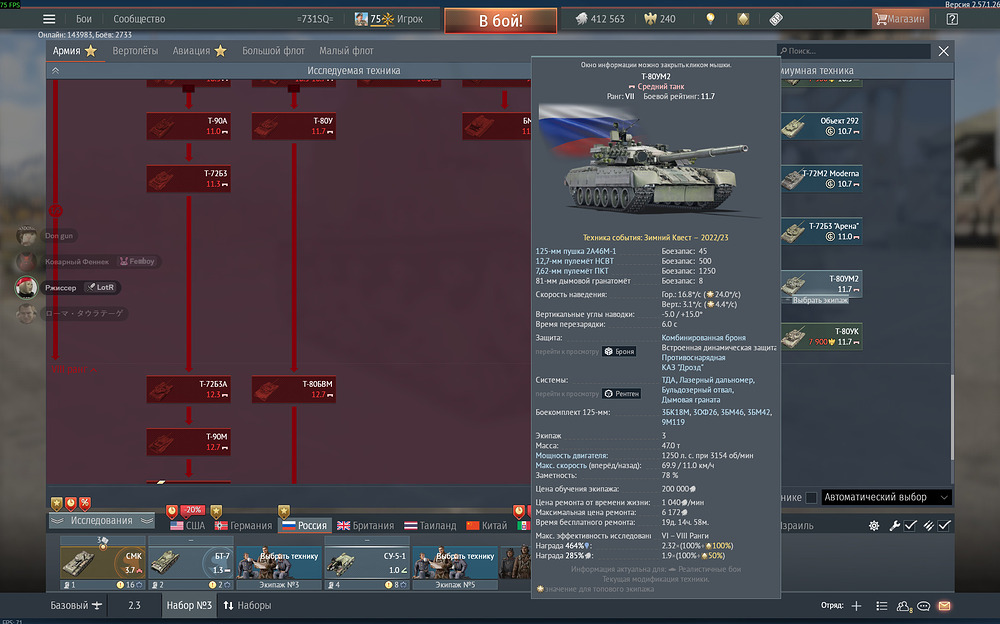Image resolution: width=1000 pixels, height=624 pixels.
Task: Open the ticket icon next to inventory
Action: 776,19
